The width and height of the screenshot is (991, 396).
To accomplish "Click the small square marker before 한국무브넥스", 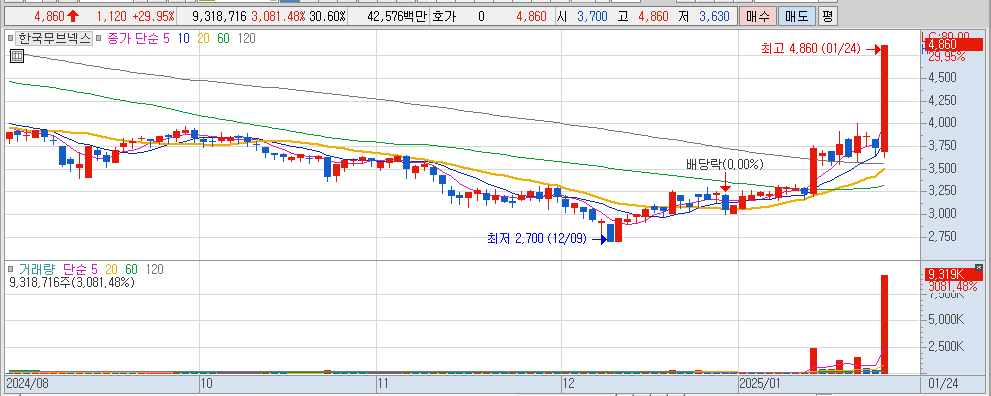I will tap(10, 39).
